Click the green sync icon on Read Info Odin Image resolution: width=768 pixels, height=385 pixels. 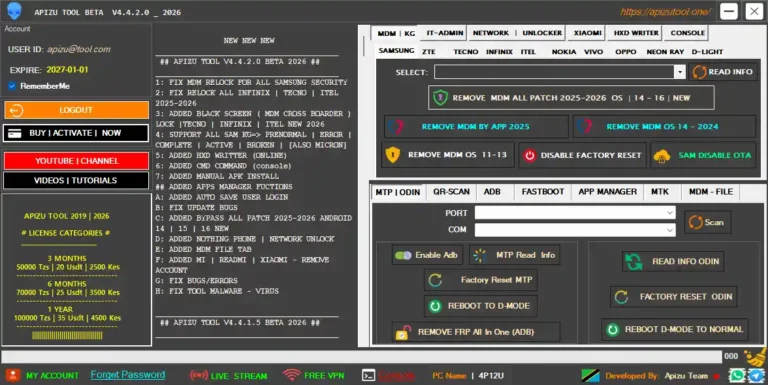pyautogui.click(x=633, y=261)
